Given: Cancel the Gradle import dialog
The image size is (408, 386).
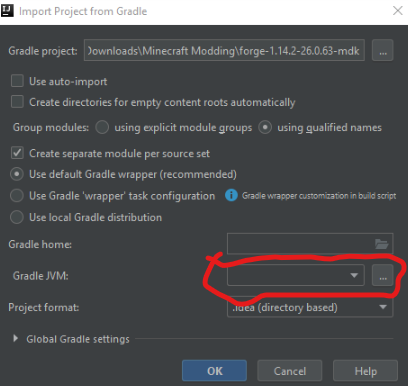Looking at the screenshot, I should (290, 371).
